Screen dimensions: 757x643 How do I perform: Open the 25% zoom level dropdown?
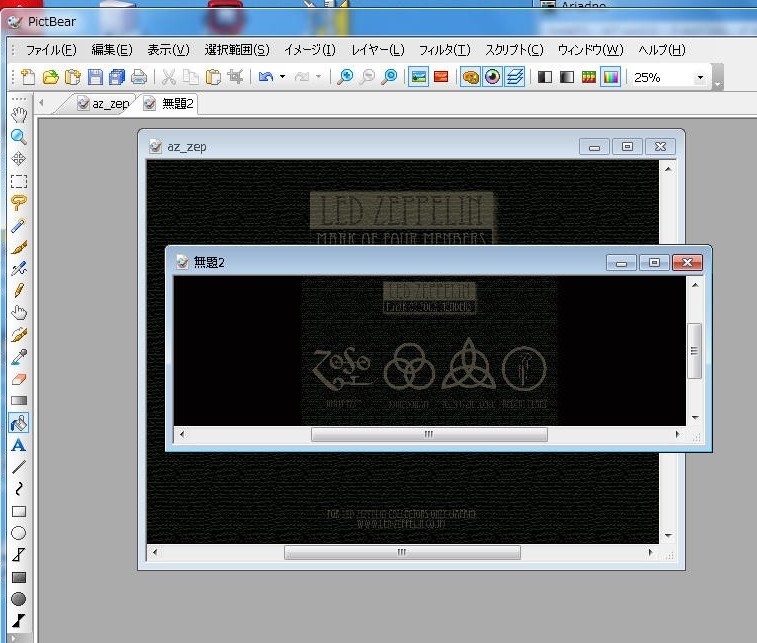pos(701,78)
